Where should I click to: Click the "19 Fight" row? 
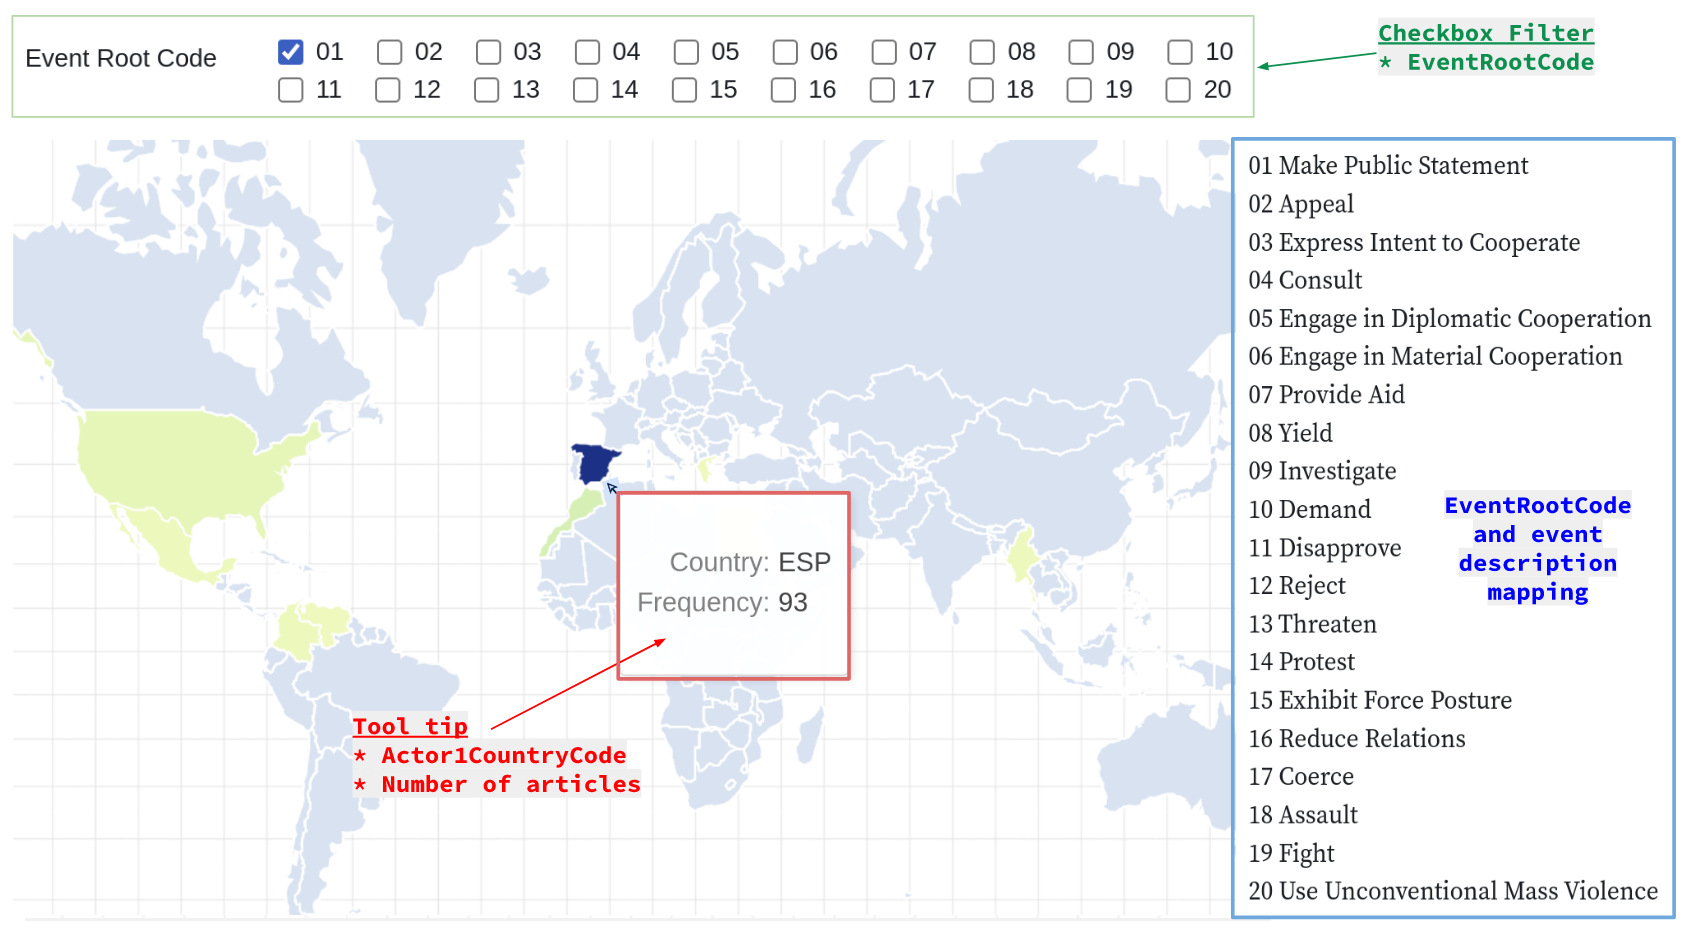pos(1291,853)
